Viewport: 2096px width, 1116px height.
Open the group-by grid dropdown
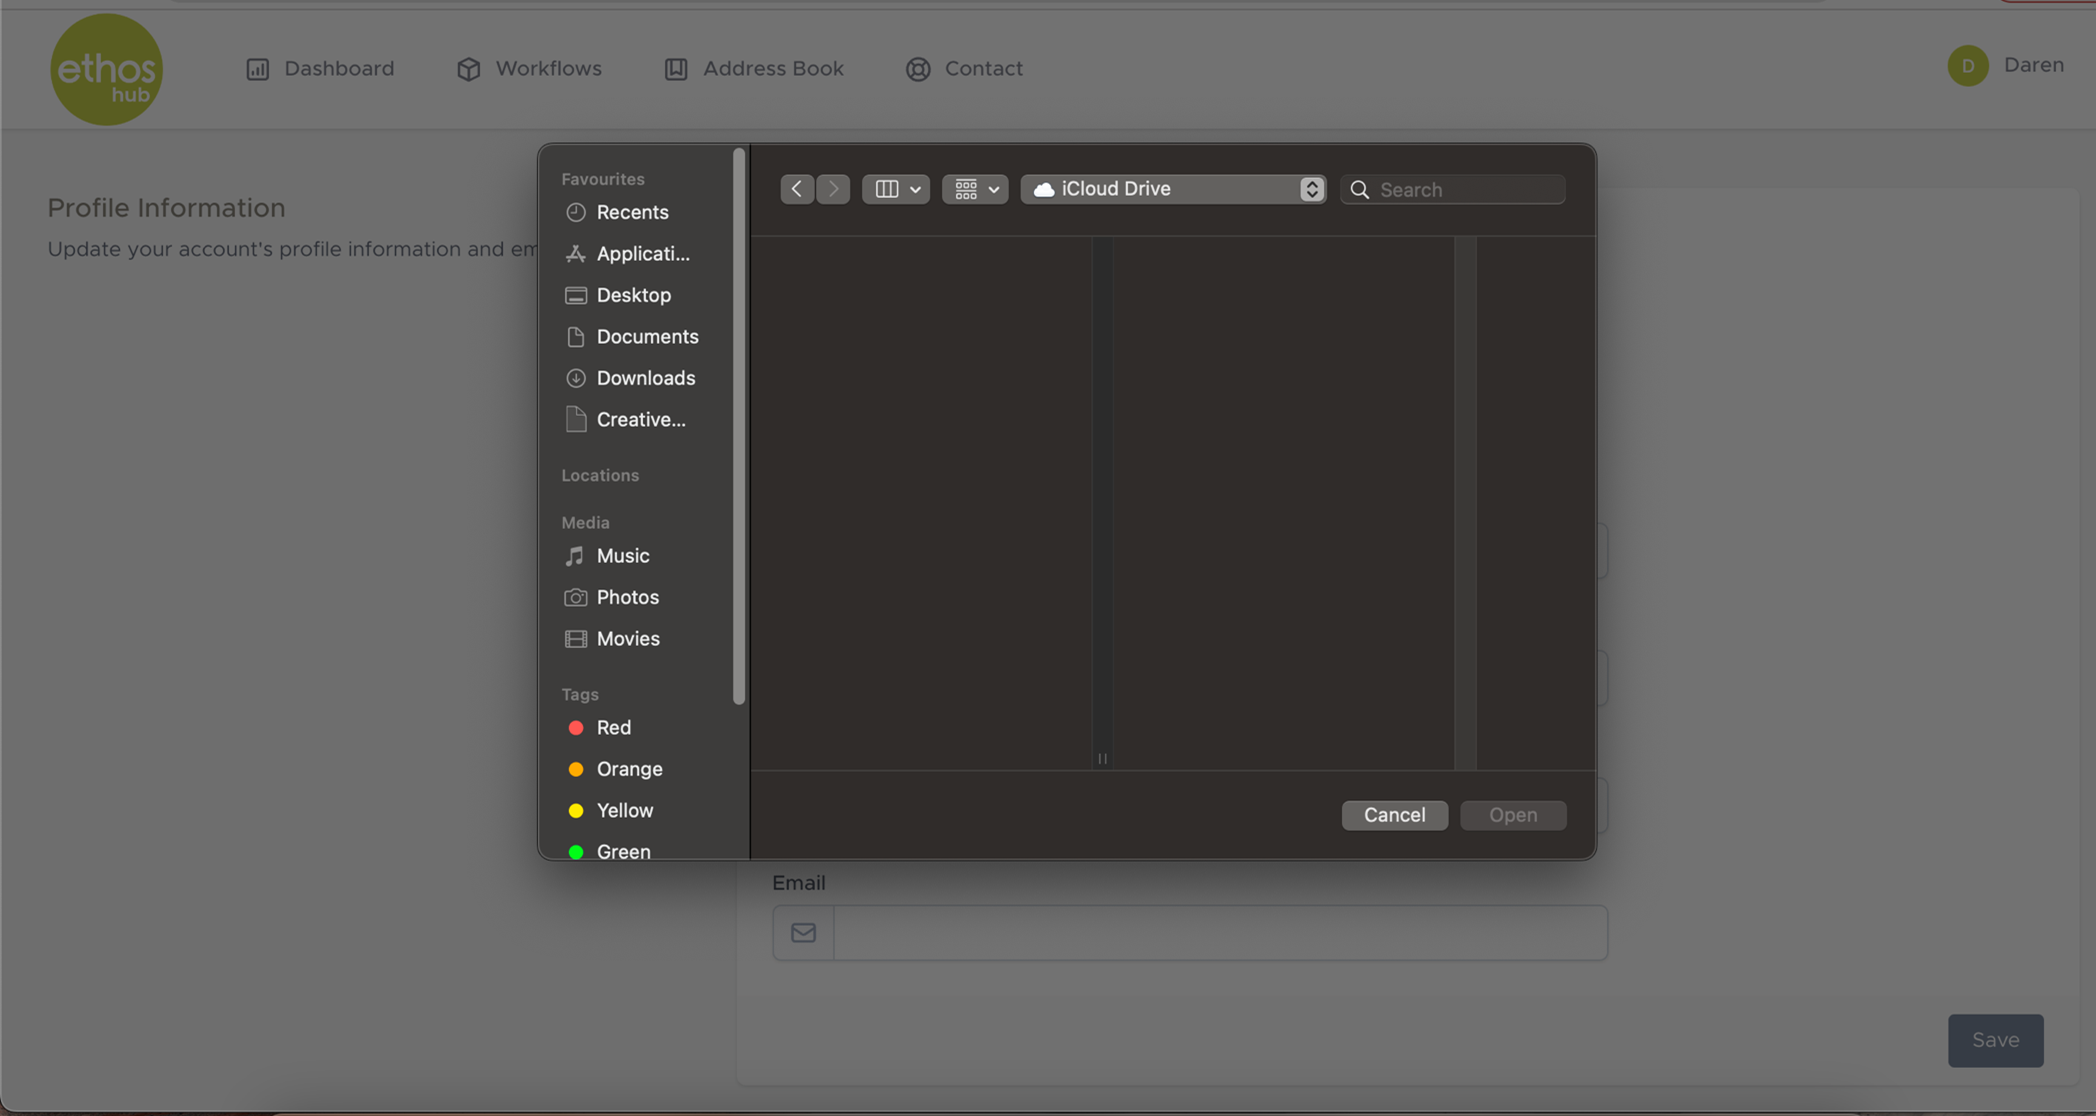(975, 189)
